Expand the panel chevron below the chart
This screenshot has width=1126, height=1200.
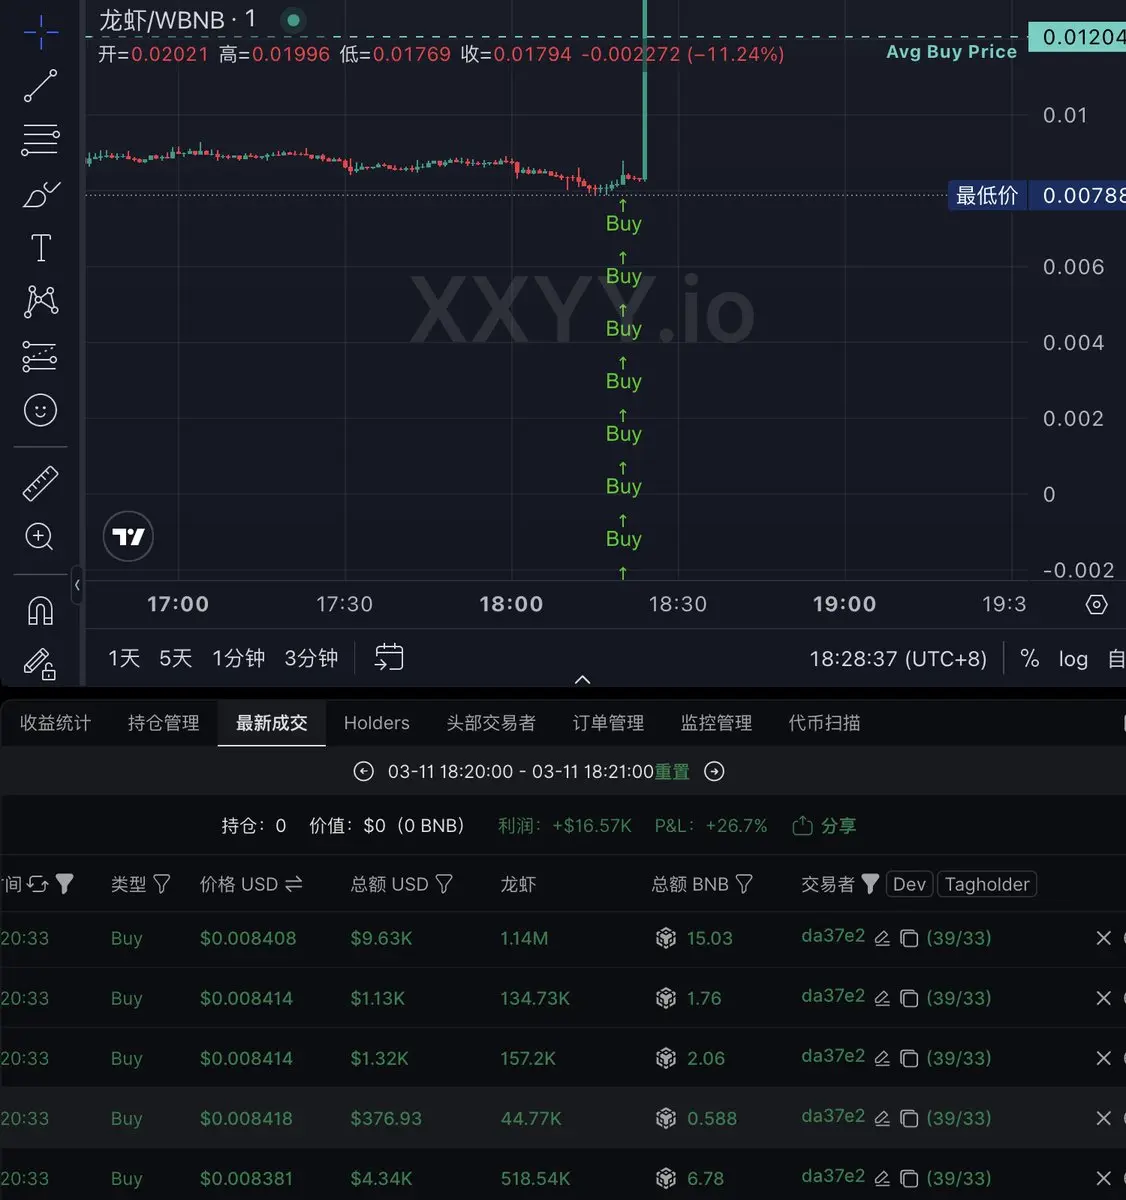pos(583,680)
